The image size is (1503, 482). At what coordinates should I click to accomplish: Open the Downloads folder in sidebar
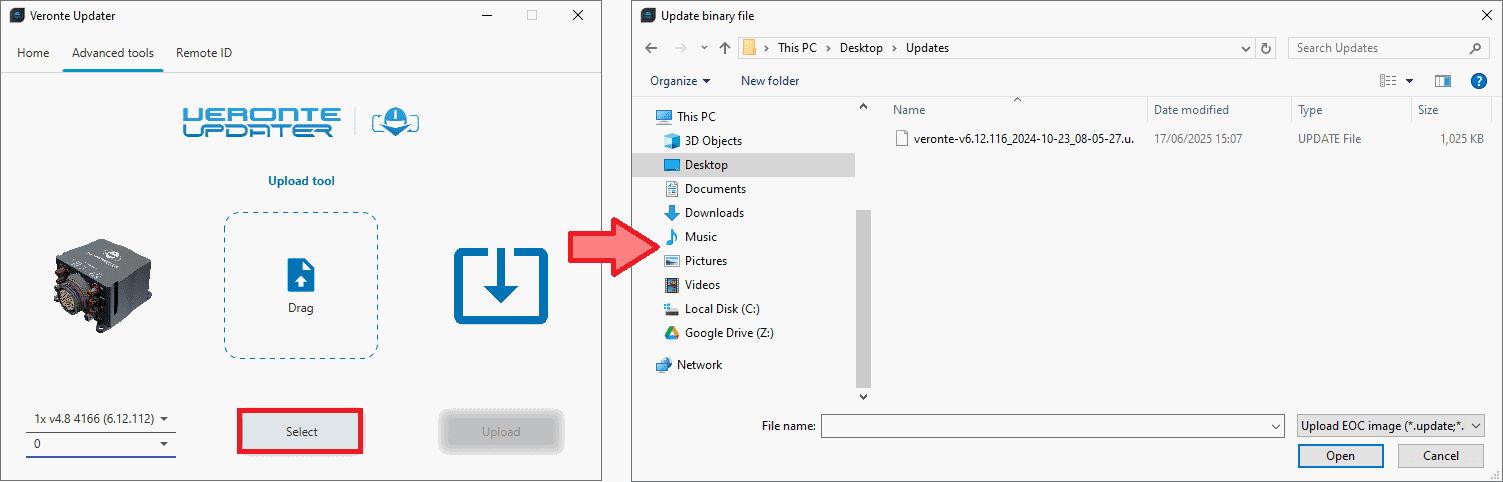click(x=714, y=213)
